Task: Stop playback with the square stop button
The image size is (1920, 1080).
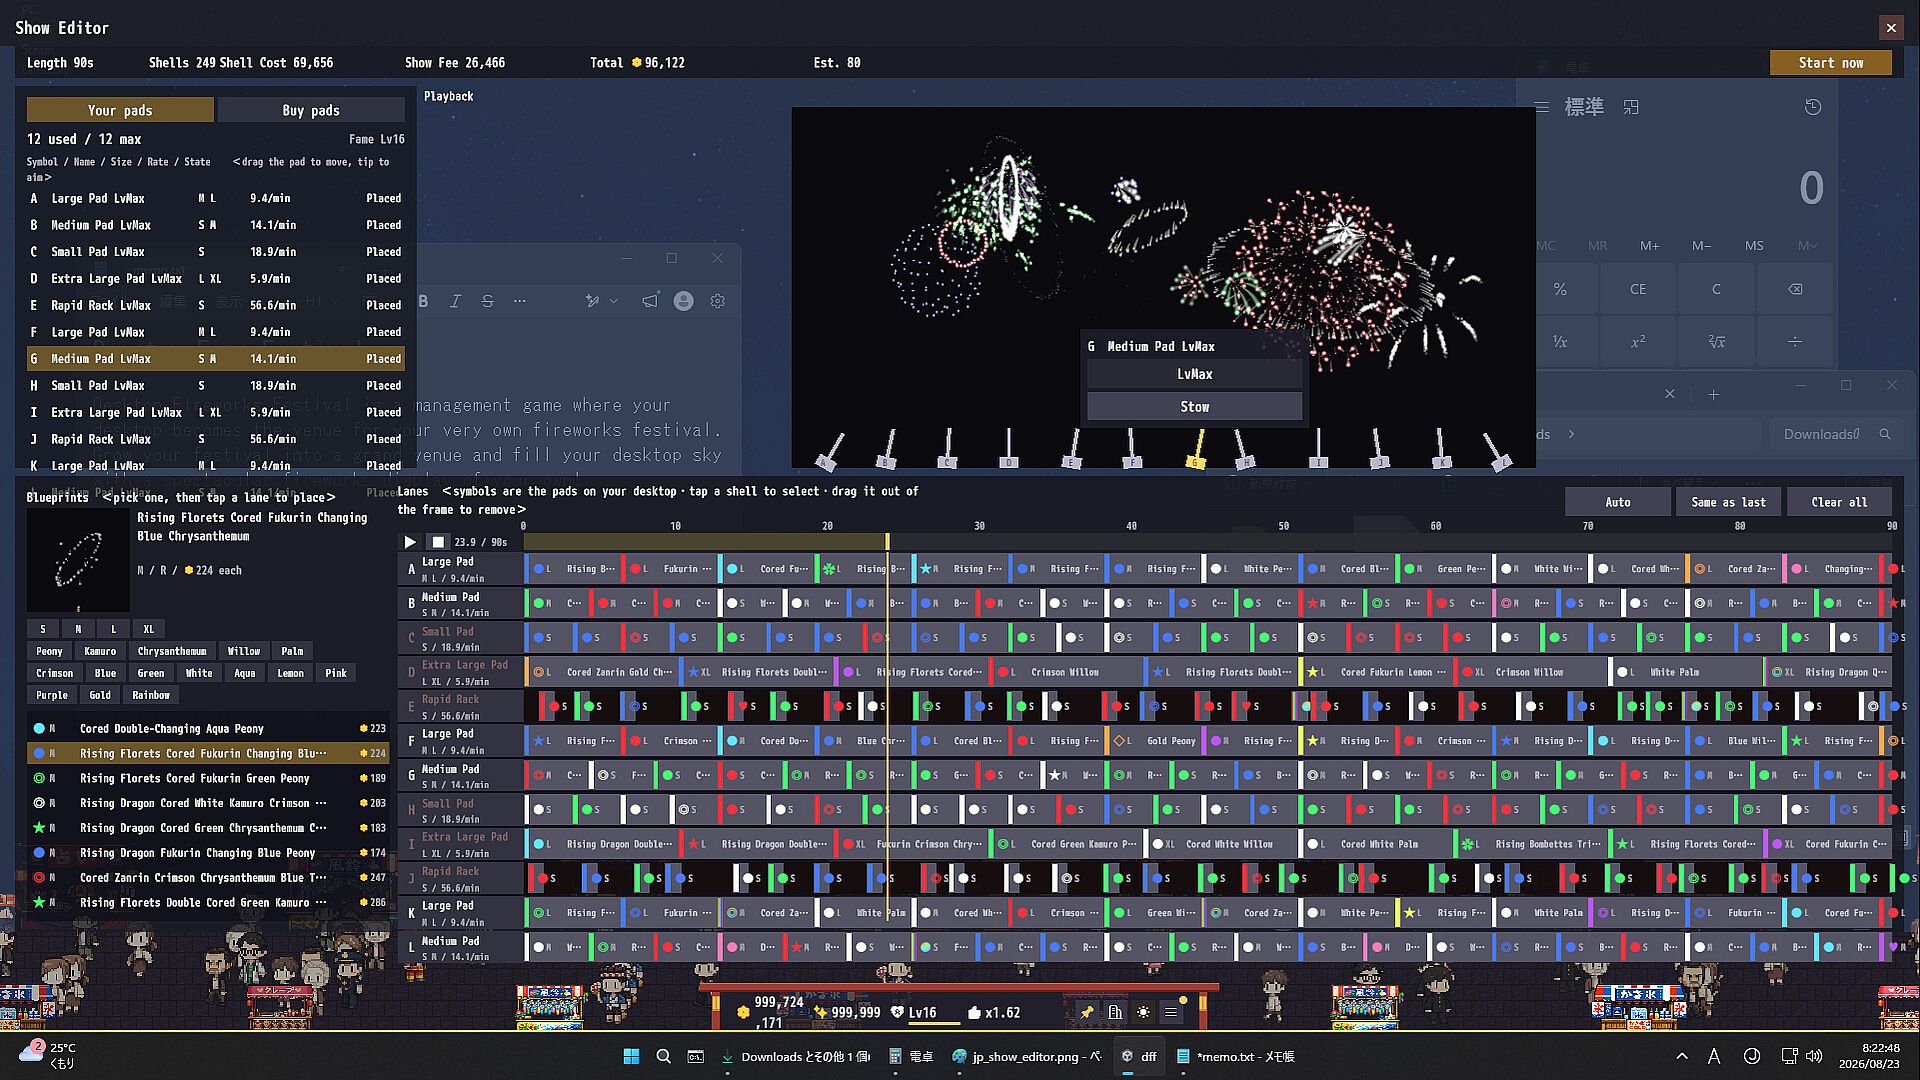Action: [438, 542]
